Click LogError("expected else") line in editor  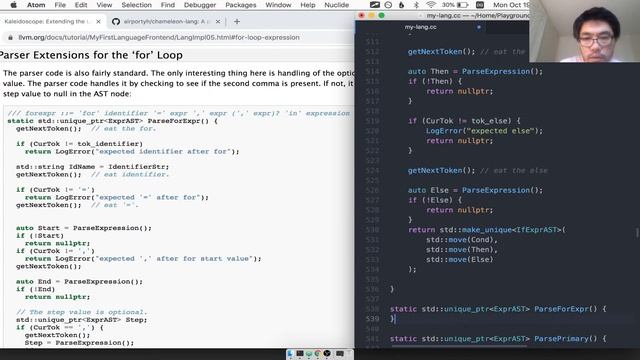coord(484,131)
